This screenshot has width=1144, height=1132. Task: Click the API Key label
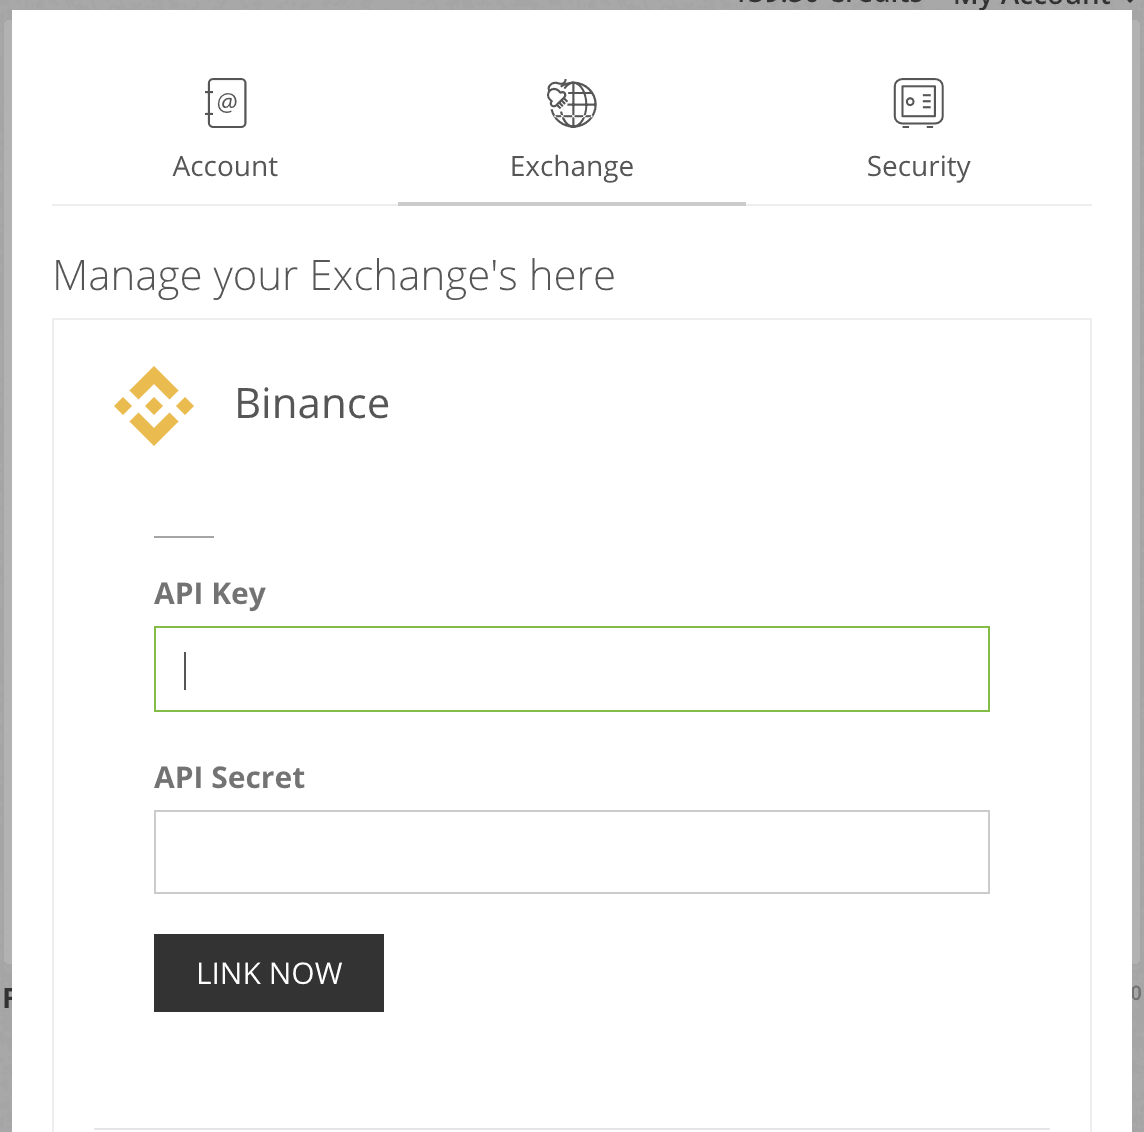210,594
